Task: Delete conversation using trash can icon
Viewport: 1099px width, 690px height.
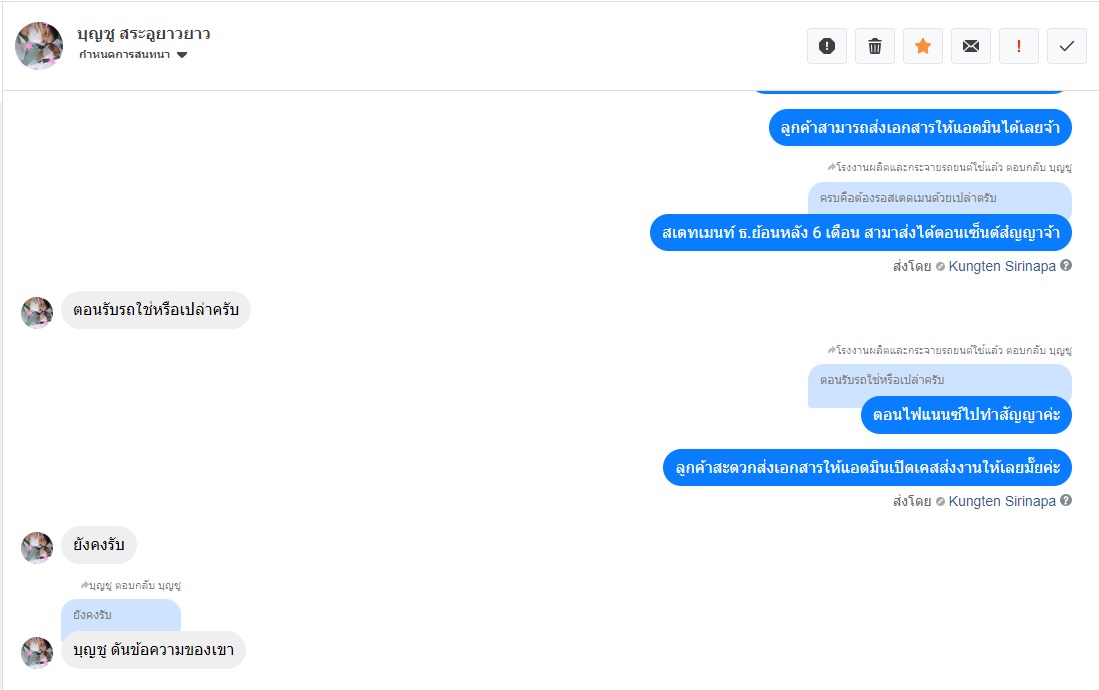Action: pos(875,46)
